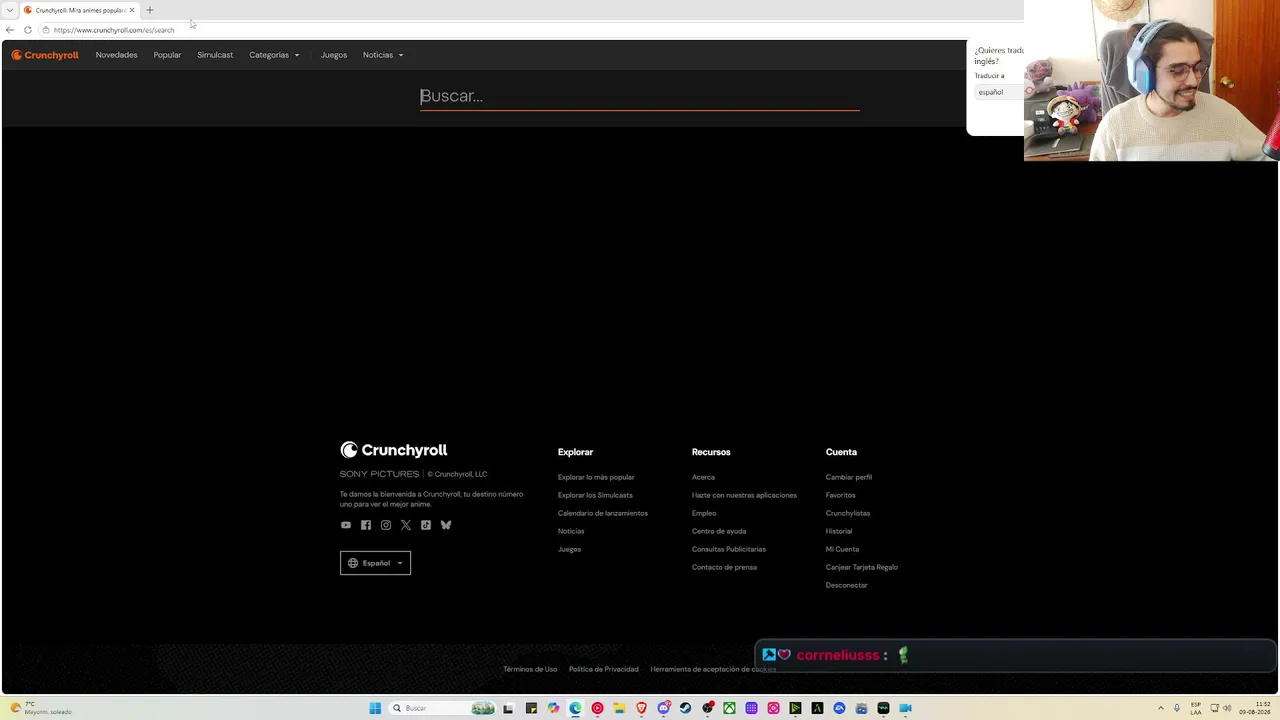Open the ESP keyboard language indicator
Image resolution: width=1280 pixels, height=720 pixels.
click(1196, 708)
